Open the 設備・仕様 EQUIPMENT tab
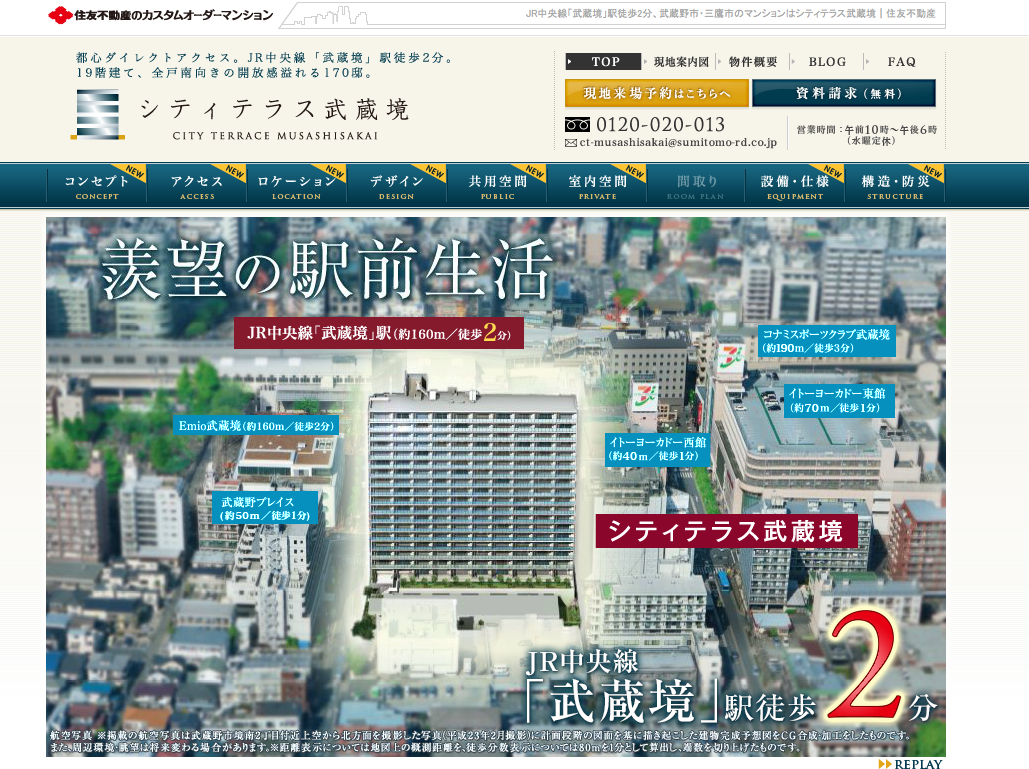Screen dimensions: 1029x769 (x=794, y=186)
